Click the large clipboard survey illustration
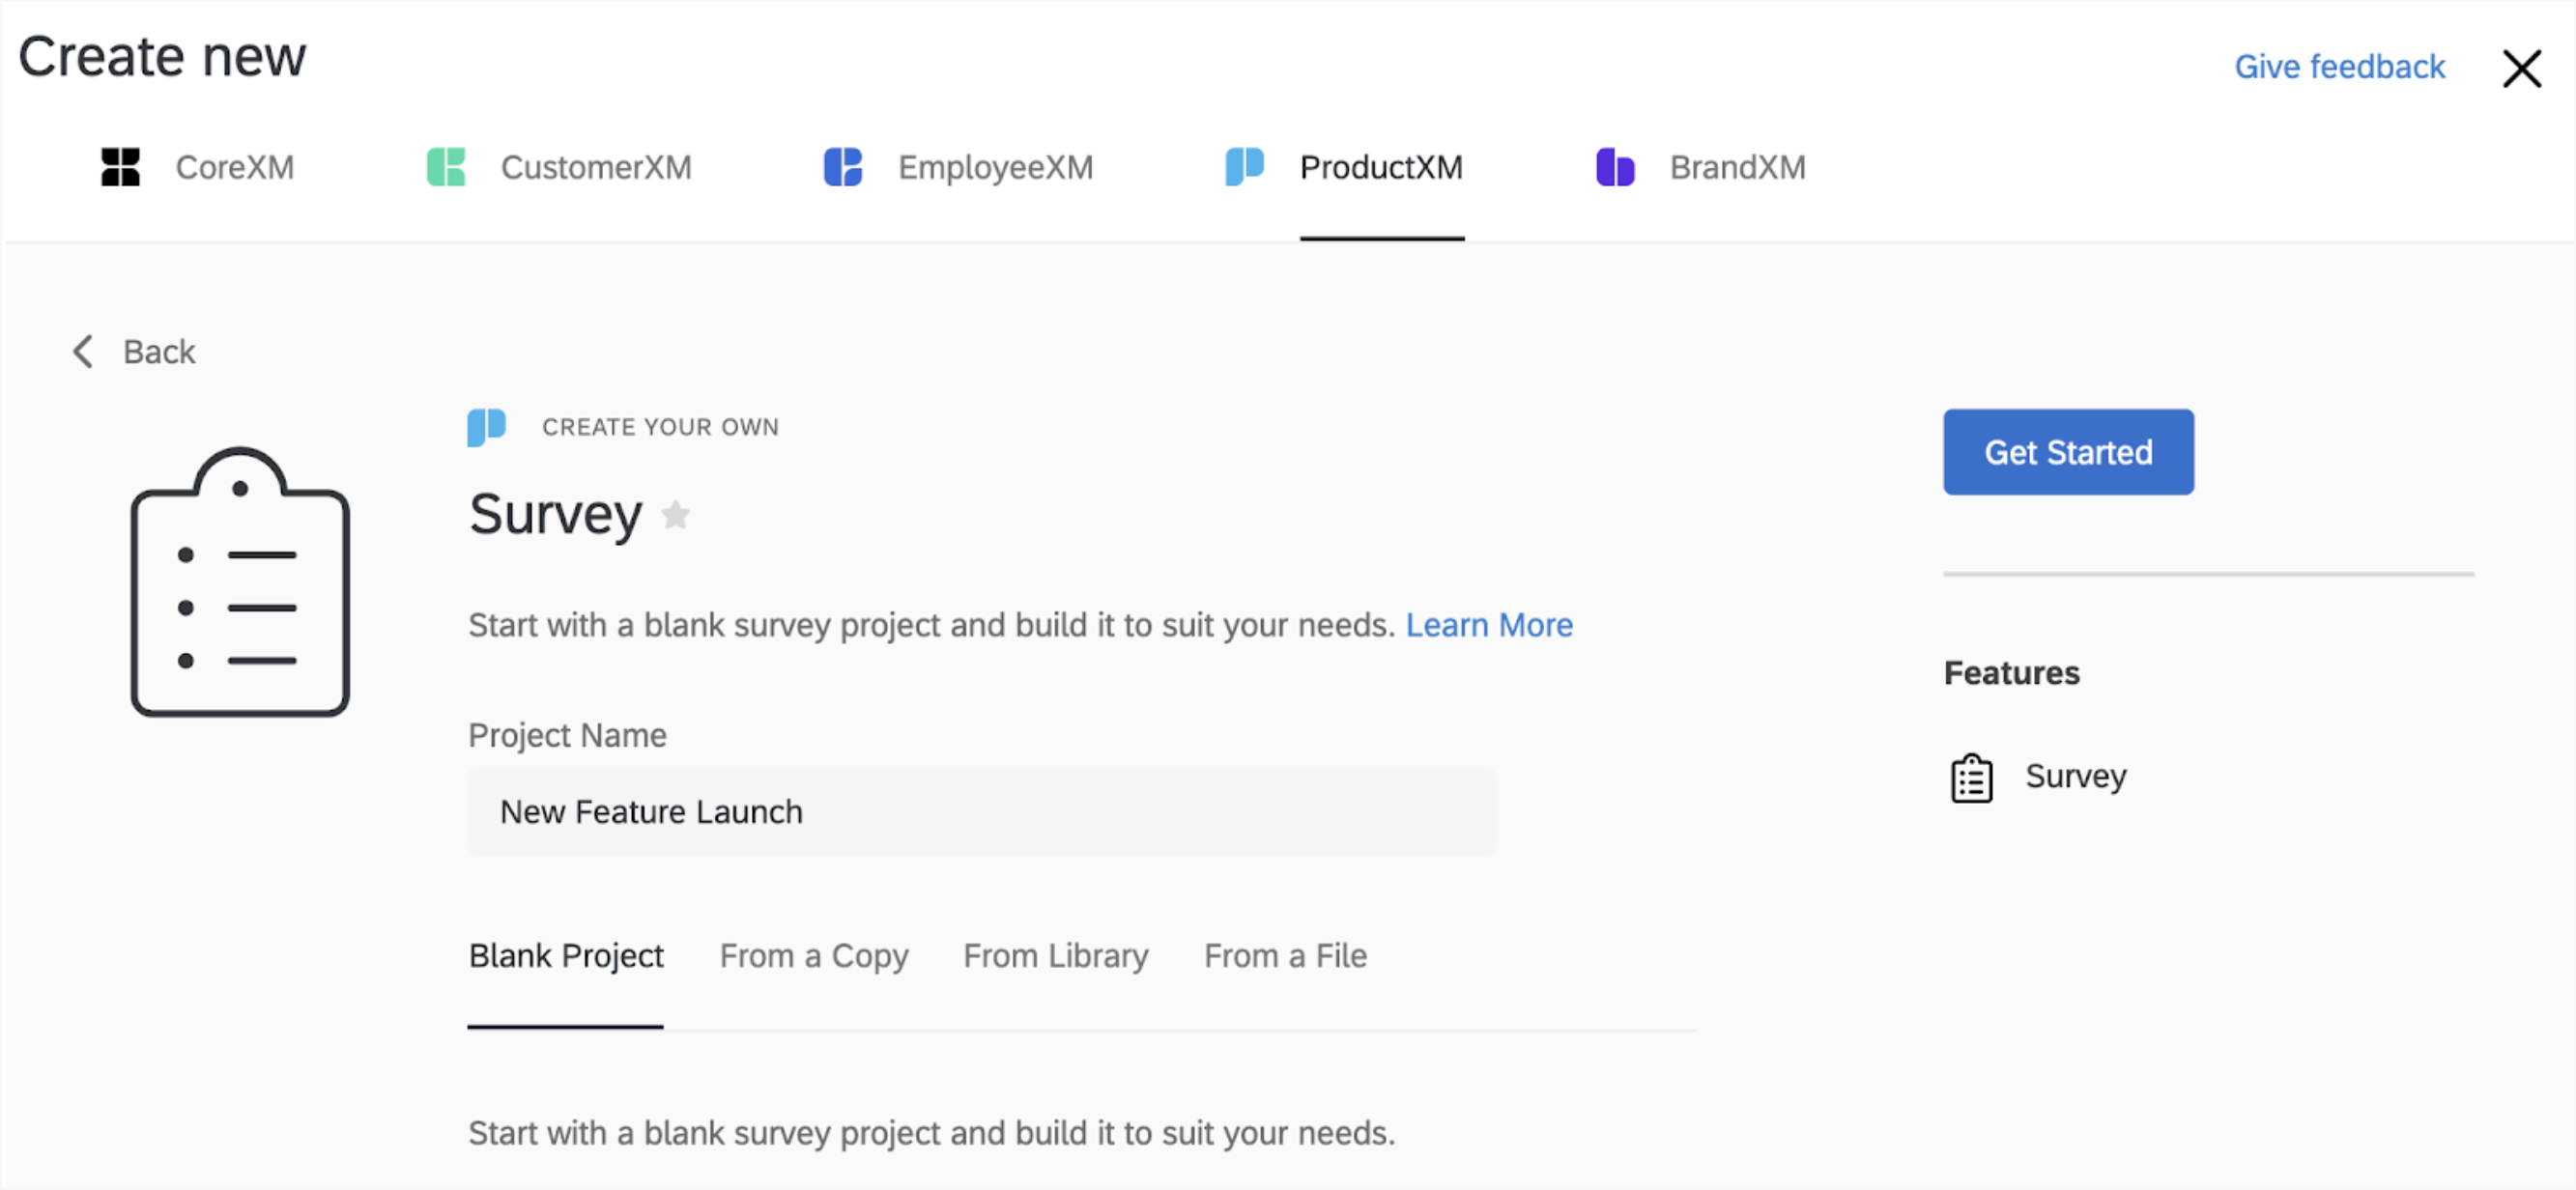2576x1190 pixels. [x=240, y=581]
